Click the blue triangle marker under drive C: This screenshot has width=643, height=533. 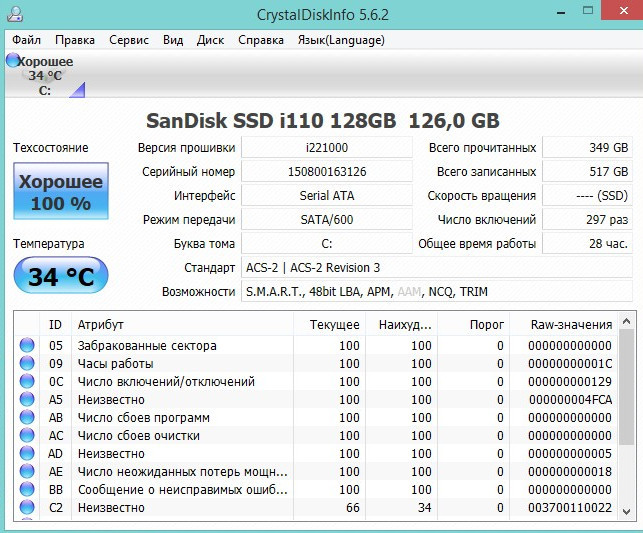click(78, 90)
